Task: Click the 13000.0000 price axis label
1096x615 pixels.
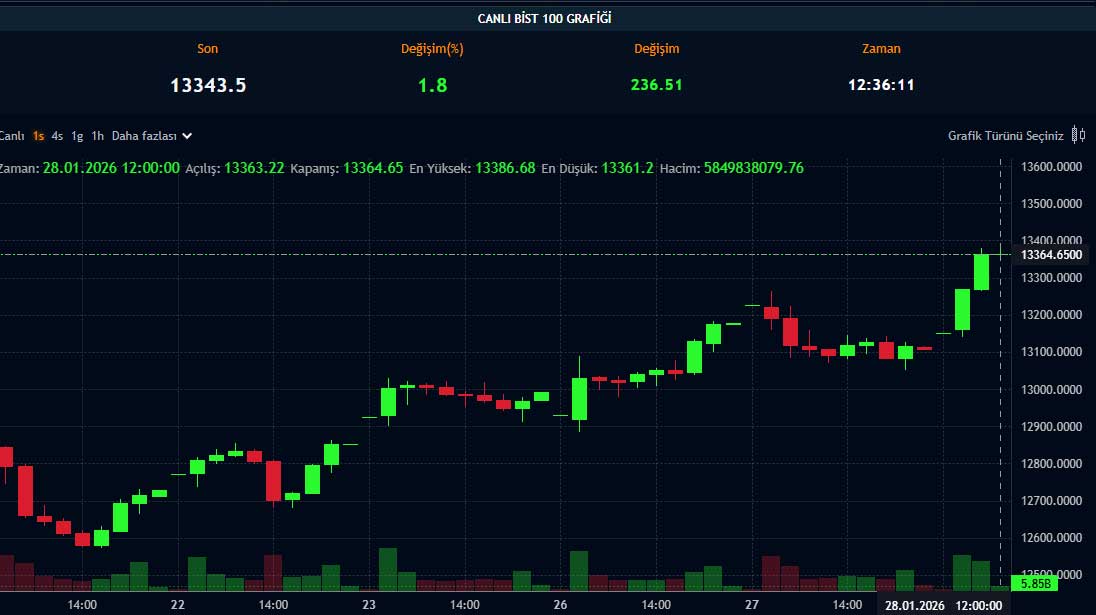Action: point(1053,390)
